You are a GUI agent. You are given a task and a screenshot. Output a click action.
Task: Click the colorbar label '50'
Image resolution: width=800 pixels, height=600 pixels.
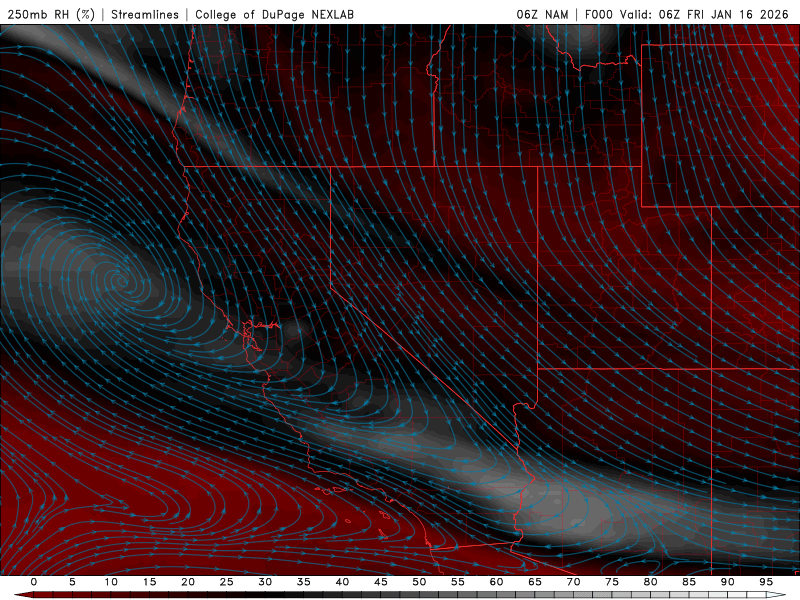419,582
